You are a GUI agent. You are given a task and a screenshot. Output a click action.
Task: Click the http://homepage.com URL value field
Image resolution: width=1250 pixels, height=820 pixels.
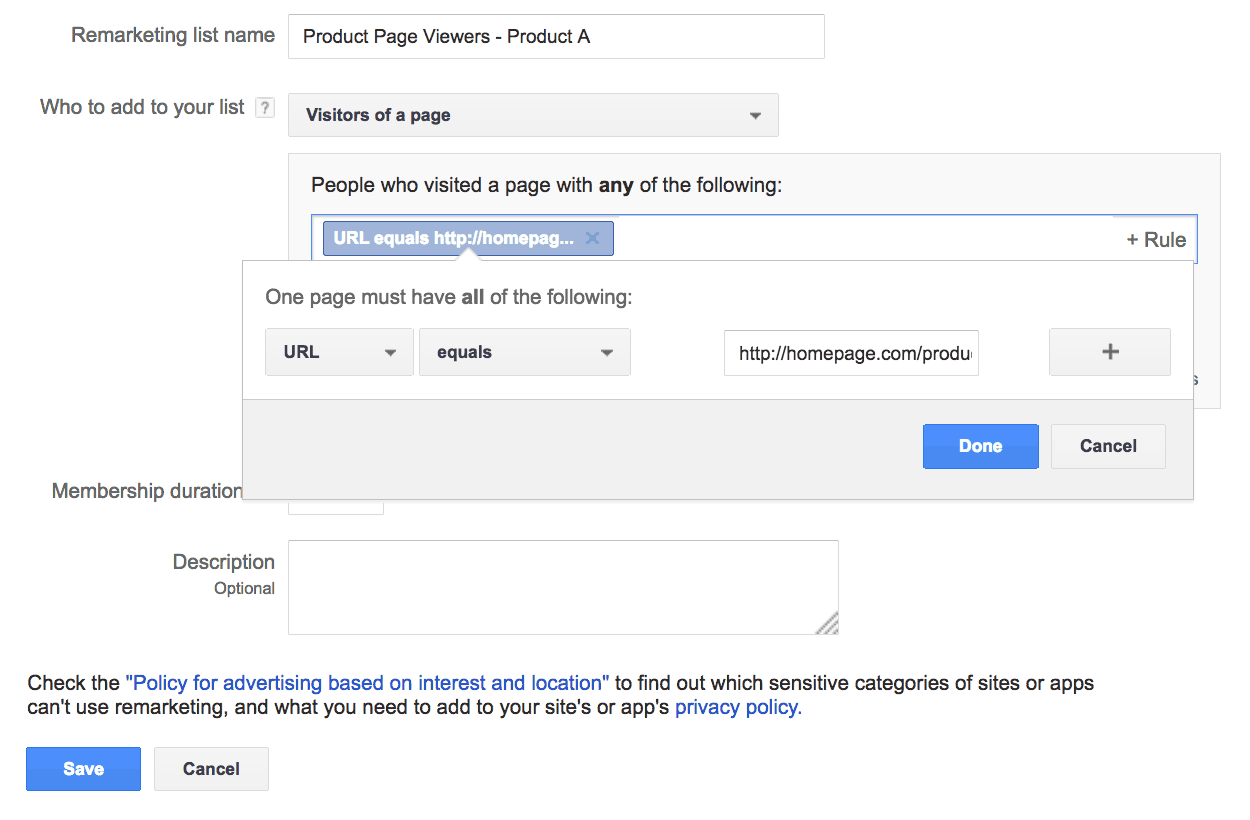pyautogui.click(x=851, y=352)
